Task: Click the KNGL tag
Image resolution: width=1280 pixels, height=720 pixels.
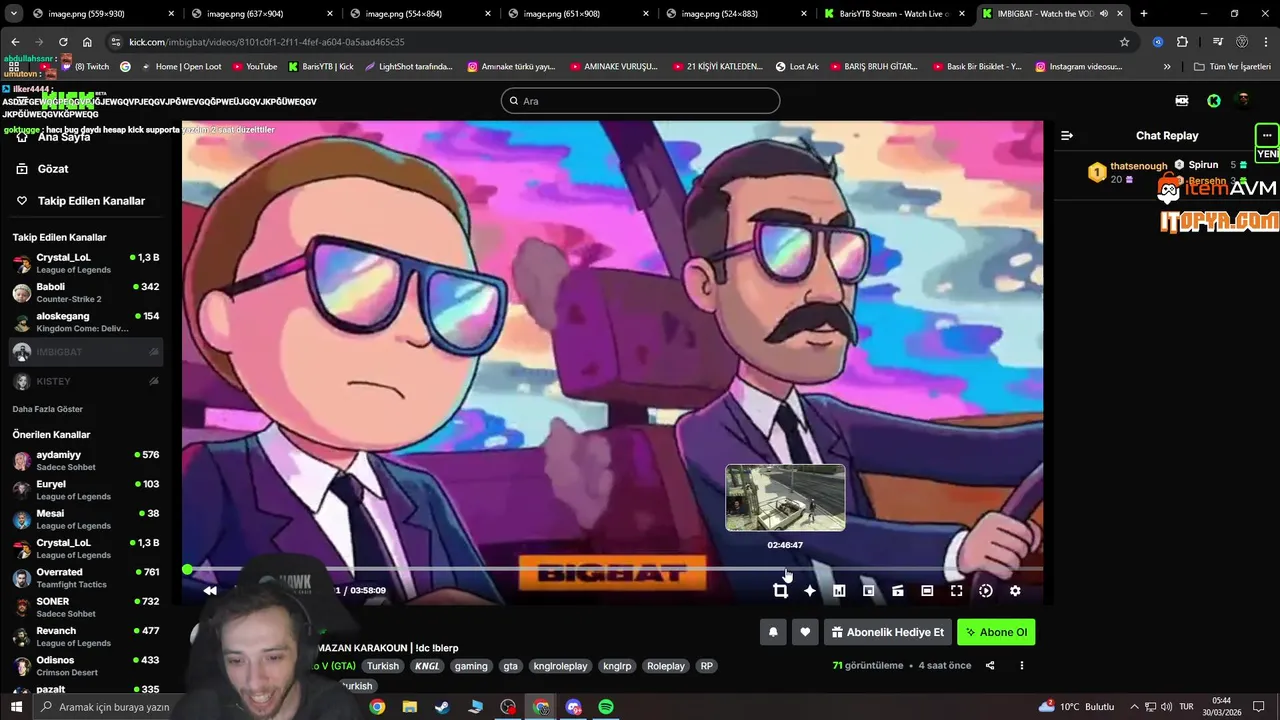Action: click(x=427, y=666)
